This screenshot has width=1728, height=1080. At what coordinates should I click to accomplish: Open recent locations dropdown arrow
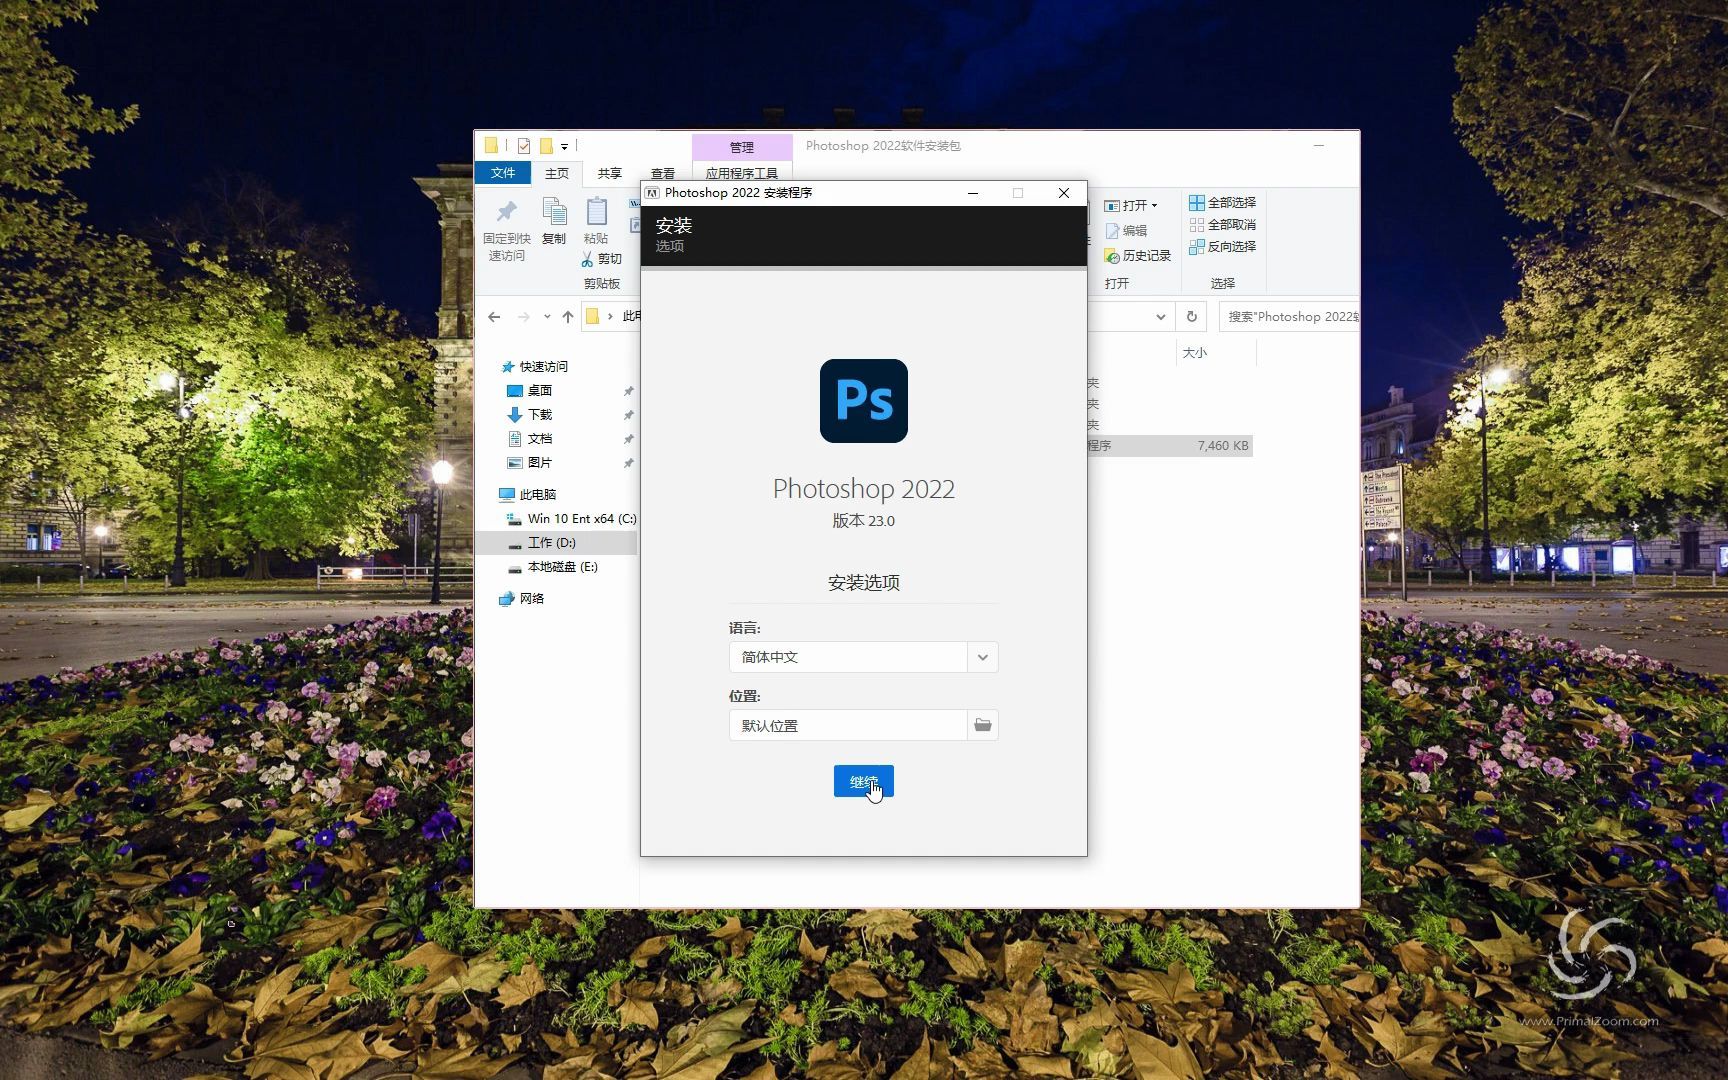point(547,317)
